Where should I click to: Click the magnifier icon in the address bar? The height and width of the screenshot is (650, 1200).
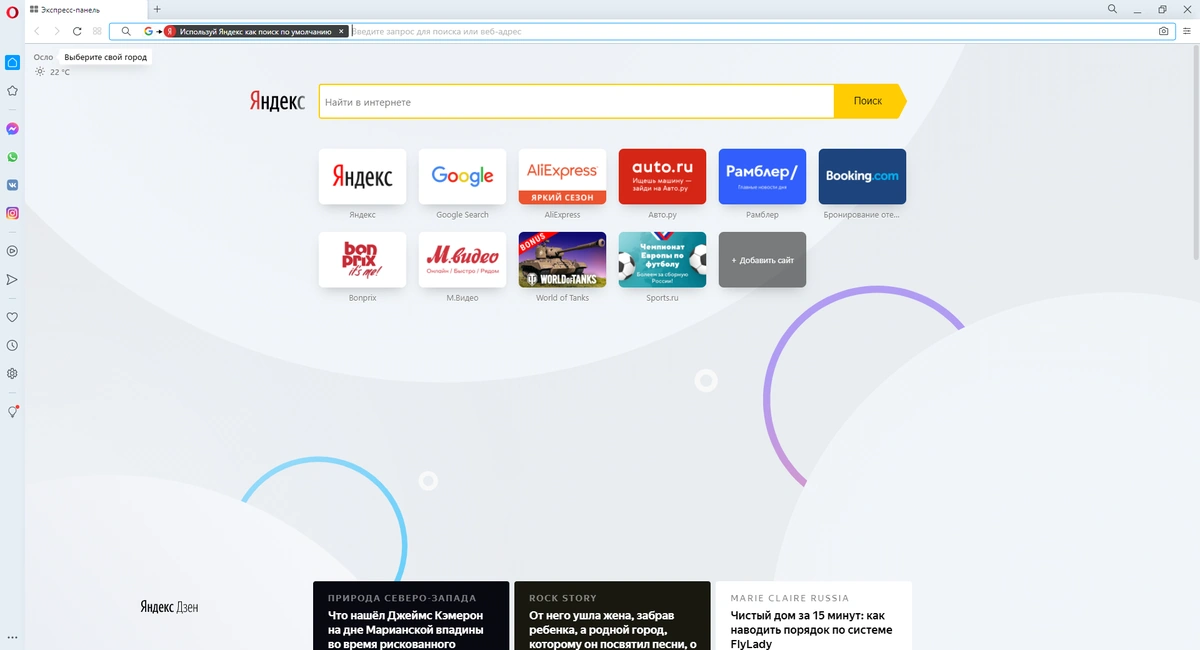click(126, 31)
